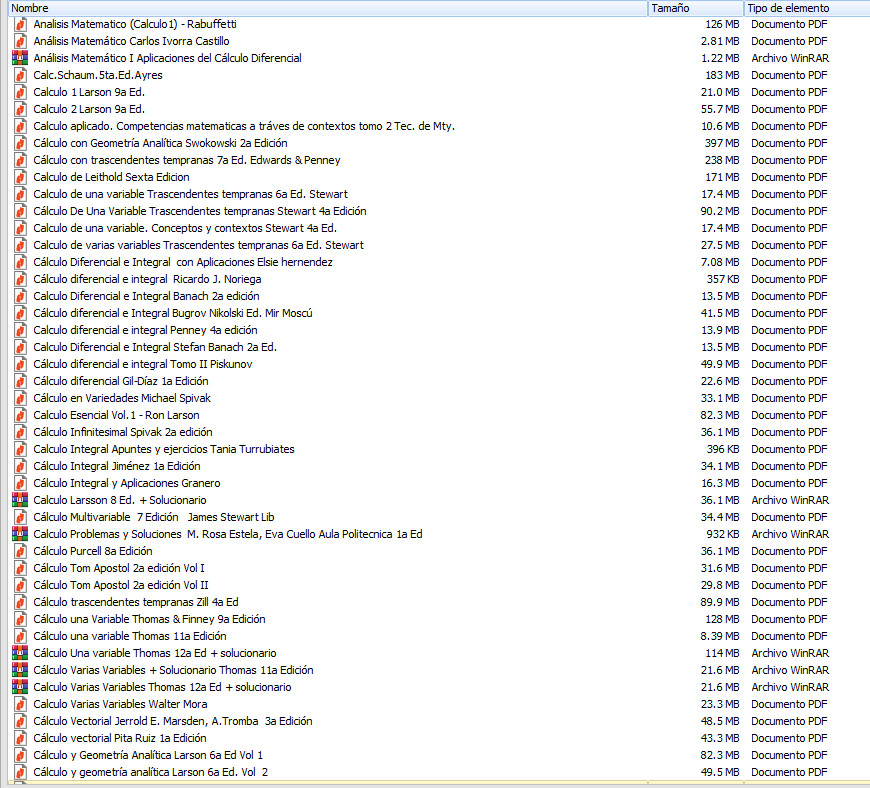Click the PDF icon of Cálculo en Variedades Michael Spivak
The height and width of the screenshot is (788, 870).
(x=20, y=398)
